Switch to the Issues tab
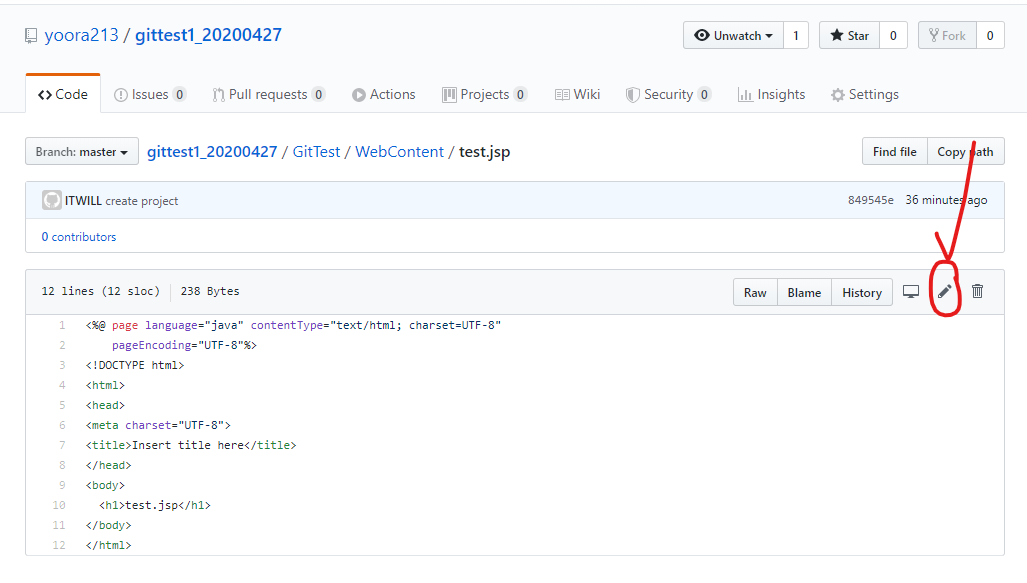1027x583 pixels. click(x=150, y=94)
